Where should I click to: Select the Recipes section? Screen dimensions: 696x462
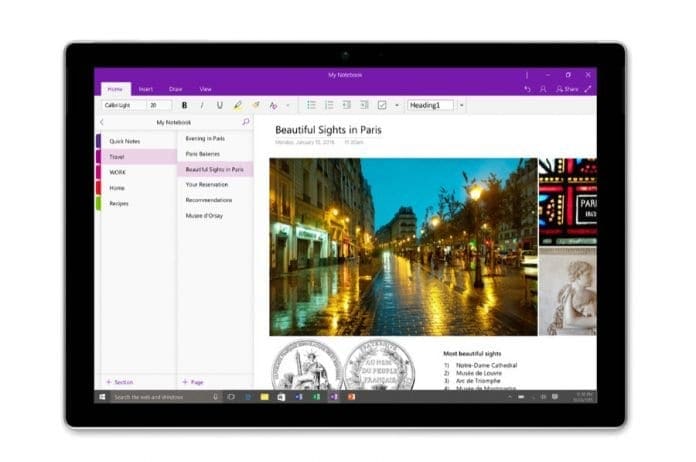coord(137,203)
